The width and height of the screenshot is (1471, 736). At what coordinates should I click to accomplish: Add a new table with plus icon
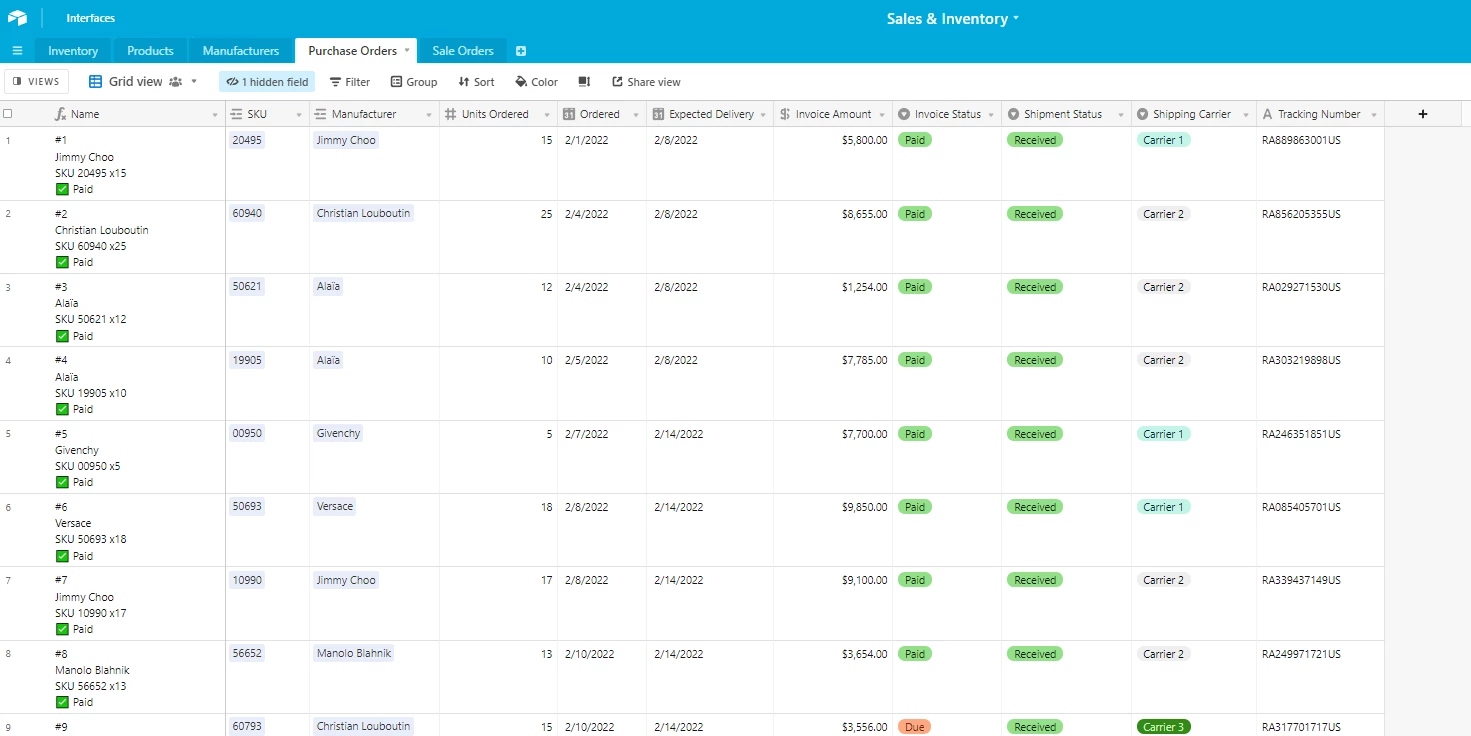point(521,51)
